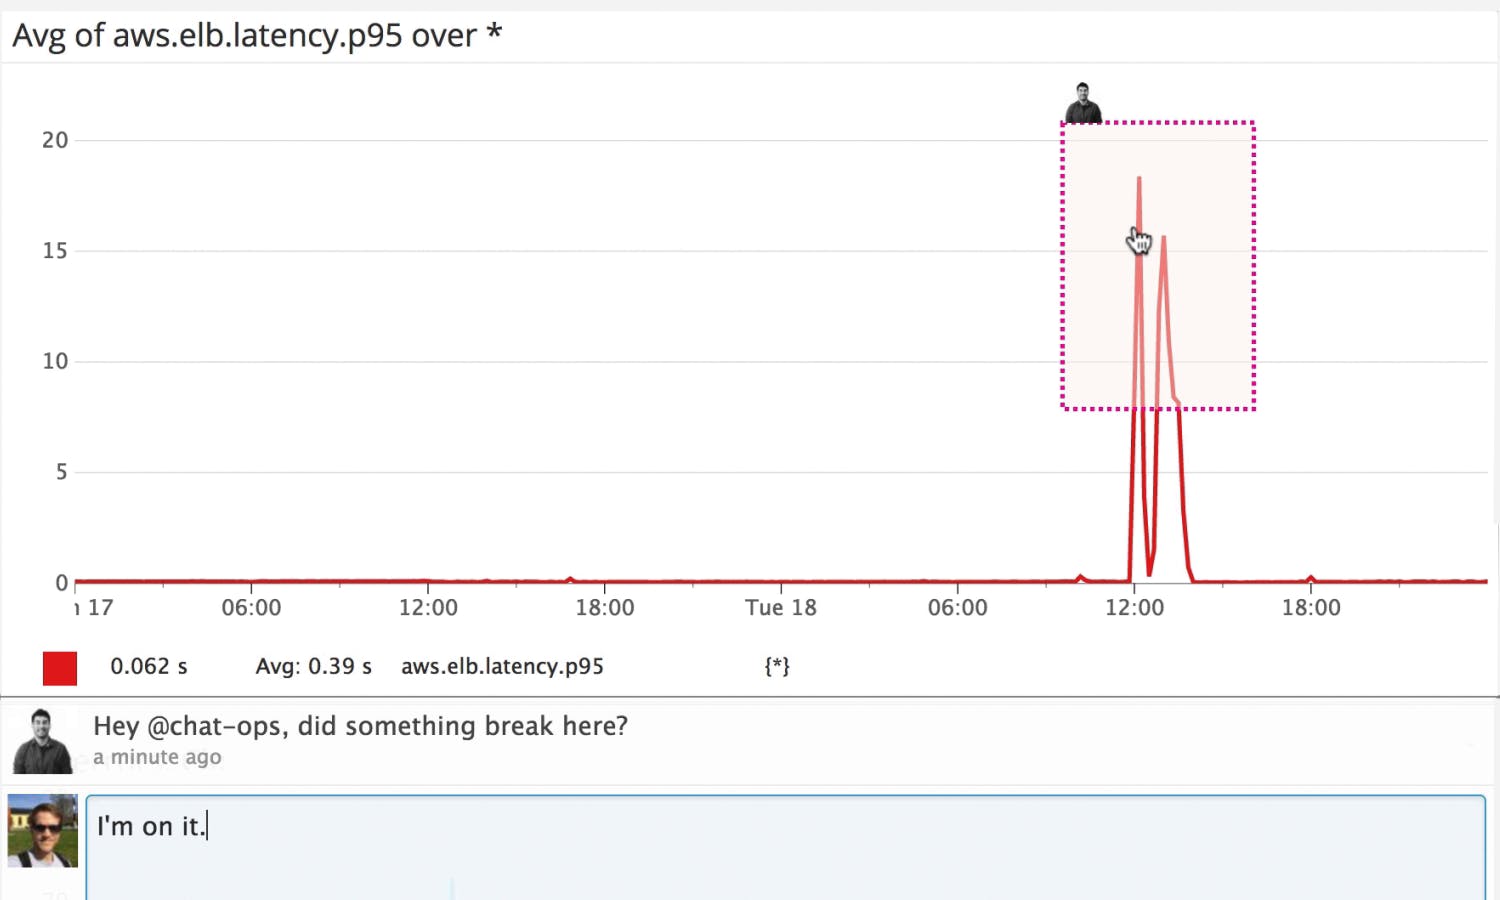Click the y-axis label 5
Screen dimensions: 1500x900
click(61, 472)
